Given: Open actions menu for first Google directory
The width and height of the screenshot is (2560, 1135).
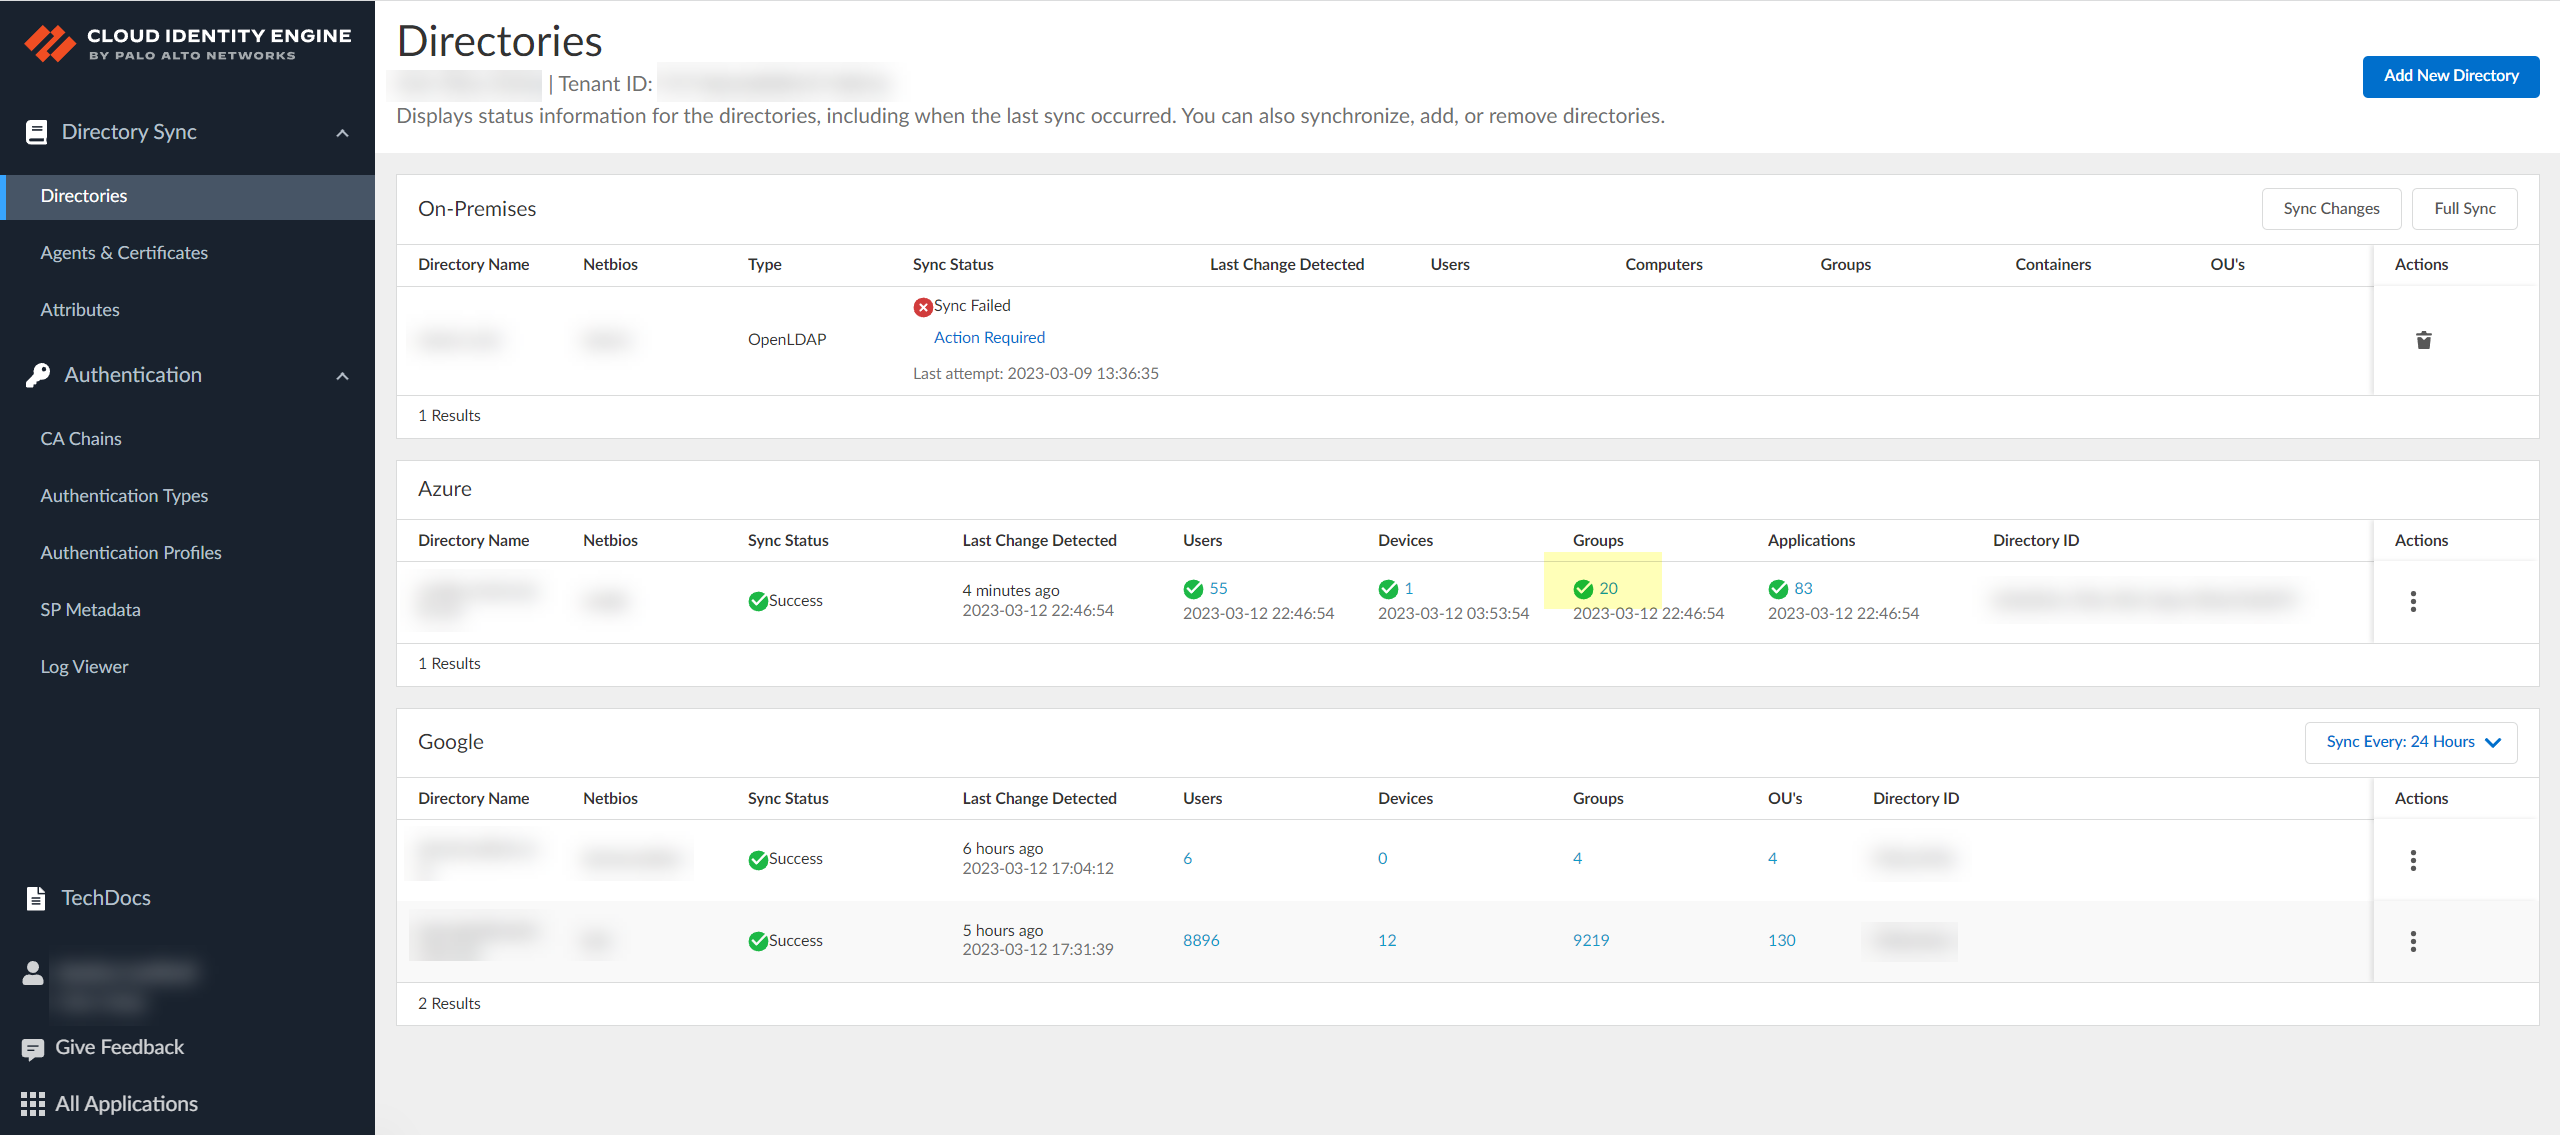Looking at the screenshot, I should point(2413,860).
